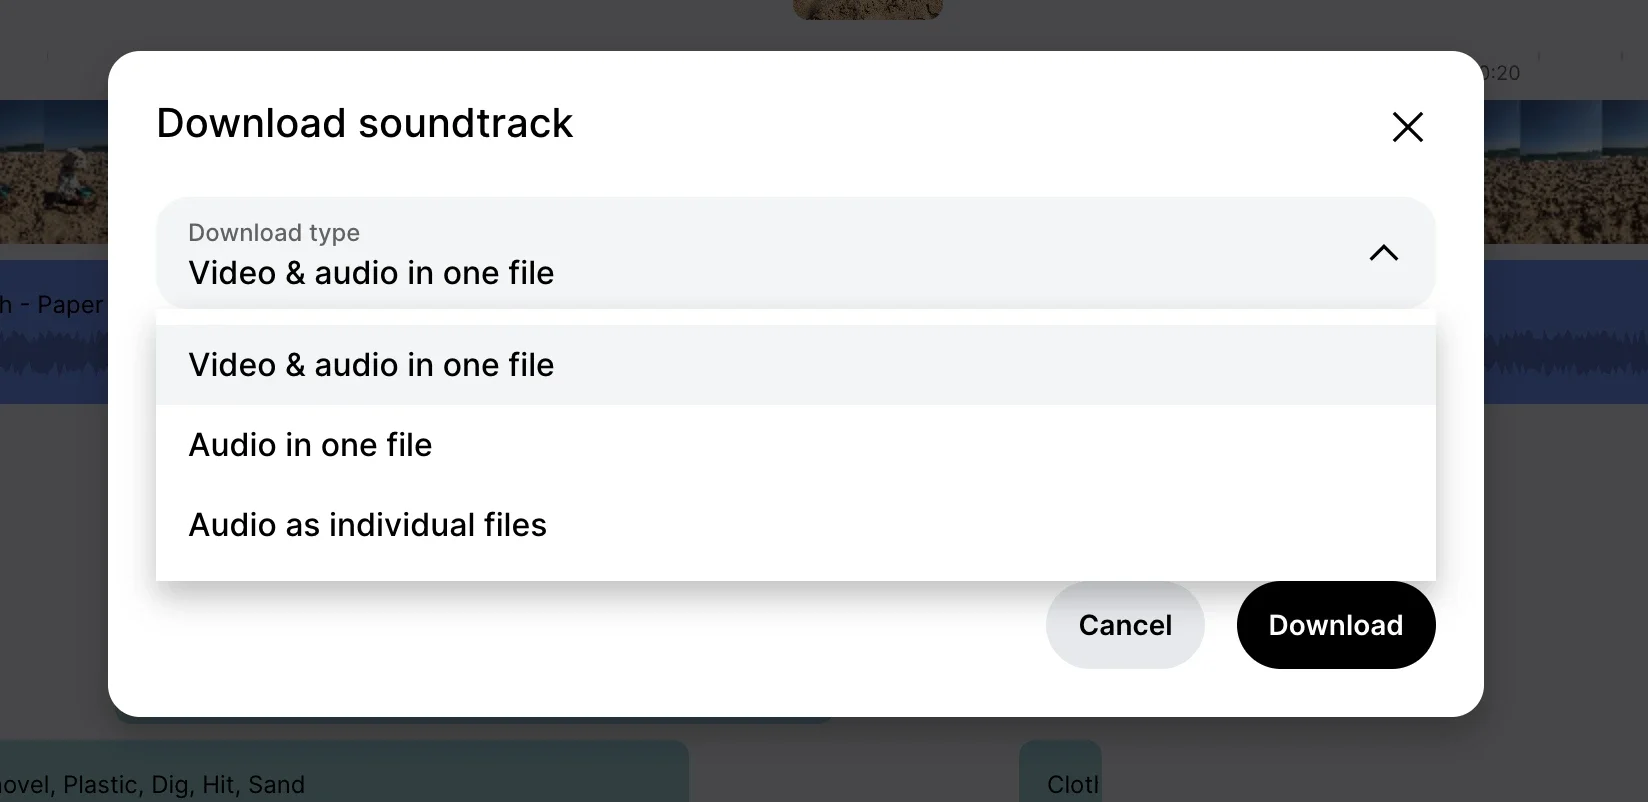Click the 'Download type' label text
1648x802 pixels.
point(274,233)
